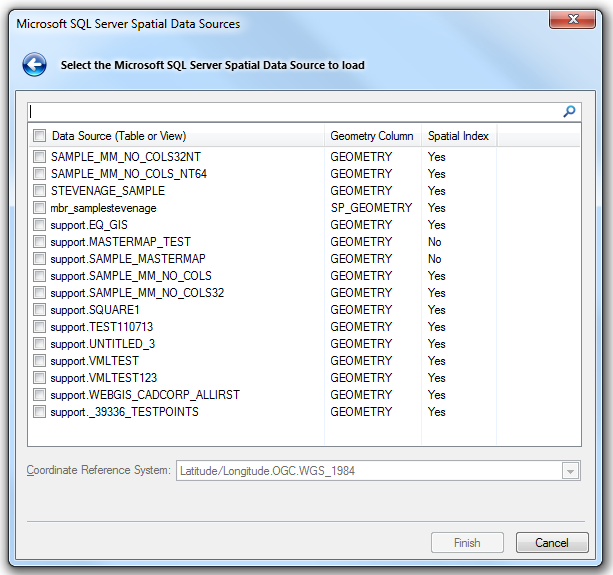The height and width of the screenshot is (575, 613).
Task: Check the support.UNTITLED_3 checkbox
Action: 39,344
